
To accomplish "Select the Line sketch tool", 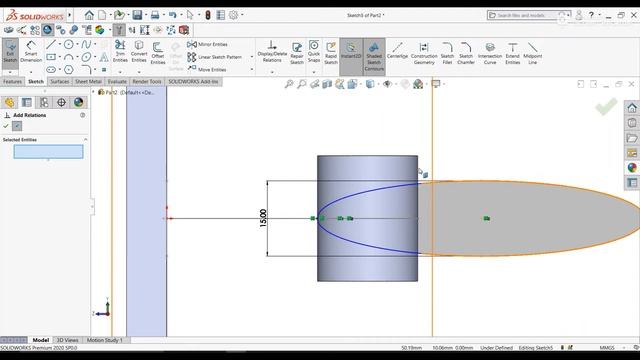I will click(51, 44).
